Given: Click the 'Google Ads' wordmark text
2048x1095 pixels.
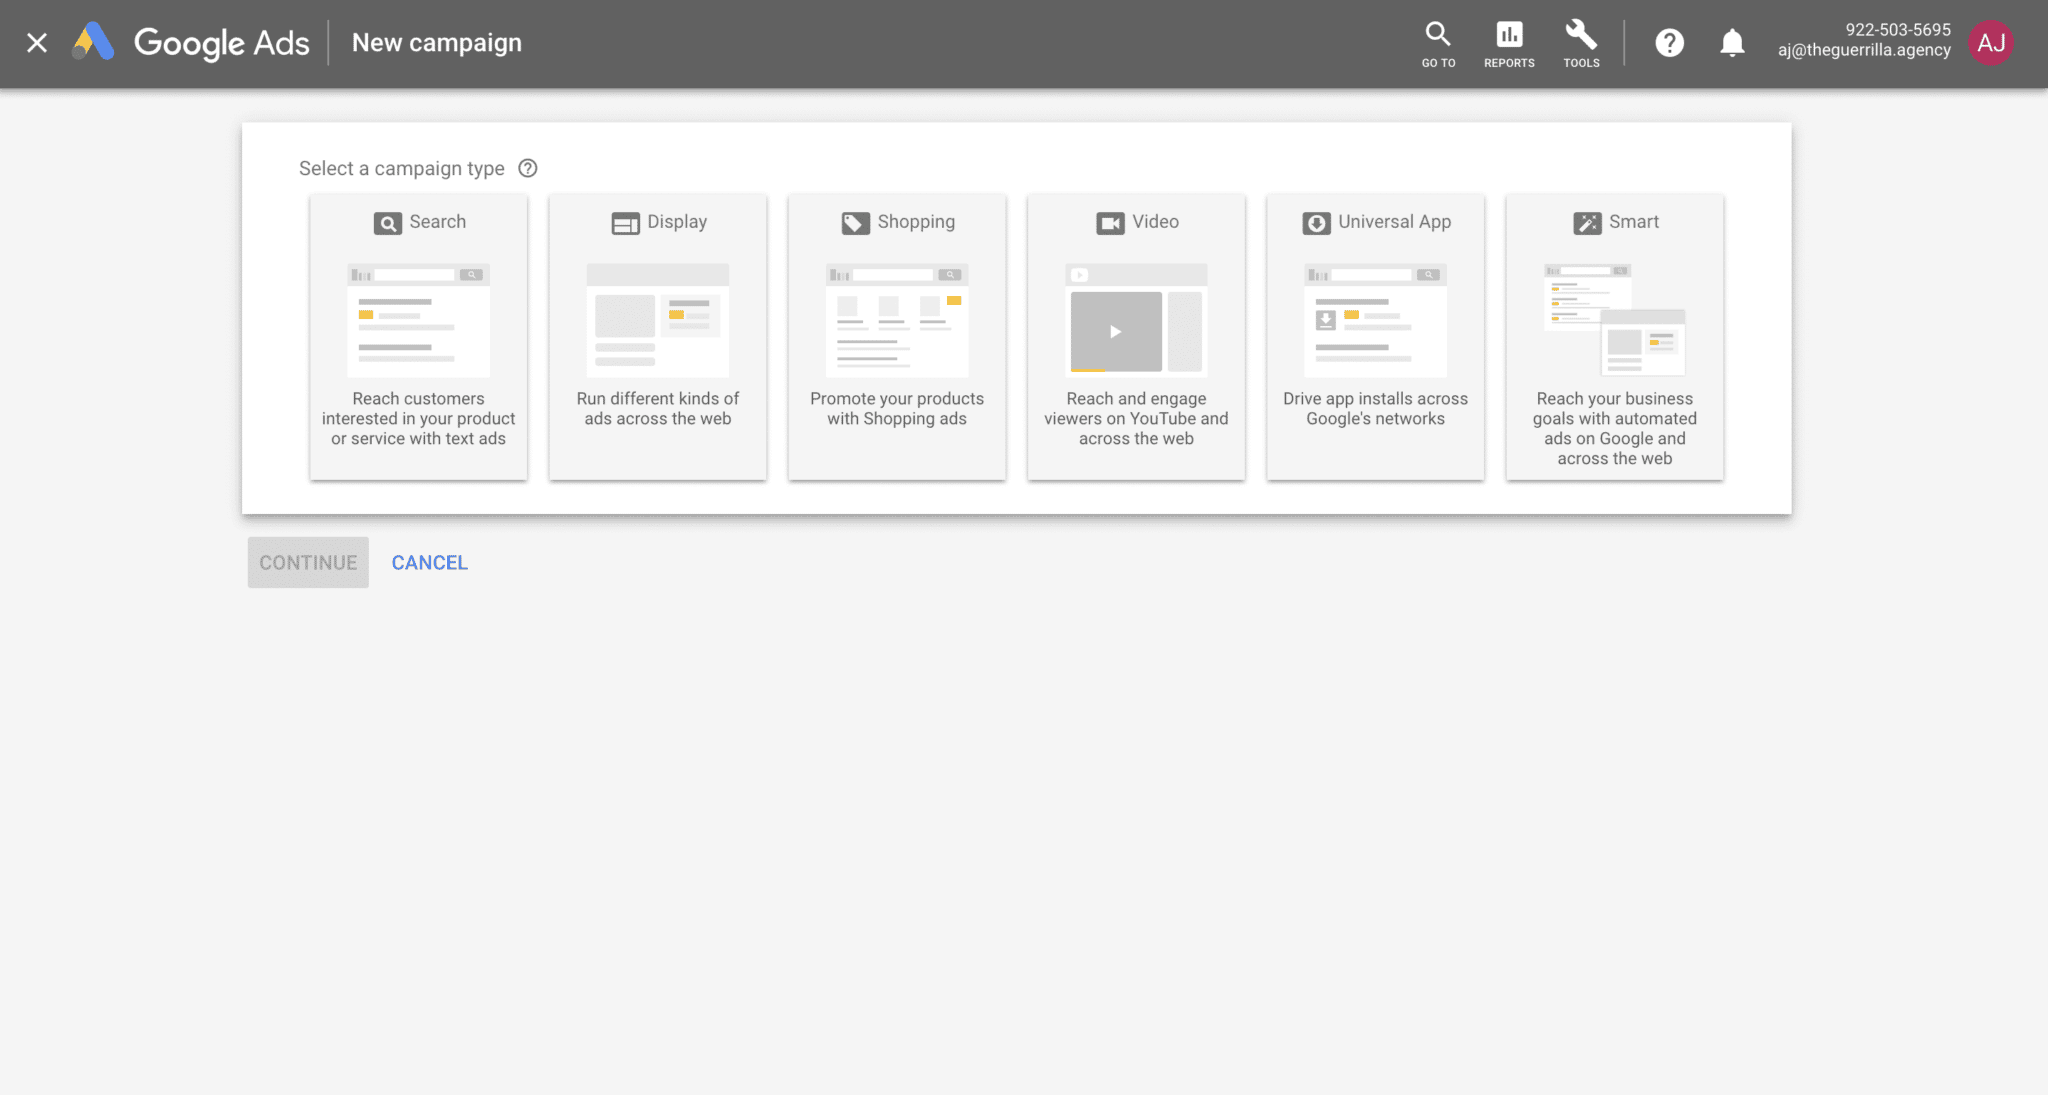Looking at the screenshot, I should coord(222,43).
